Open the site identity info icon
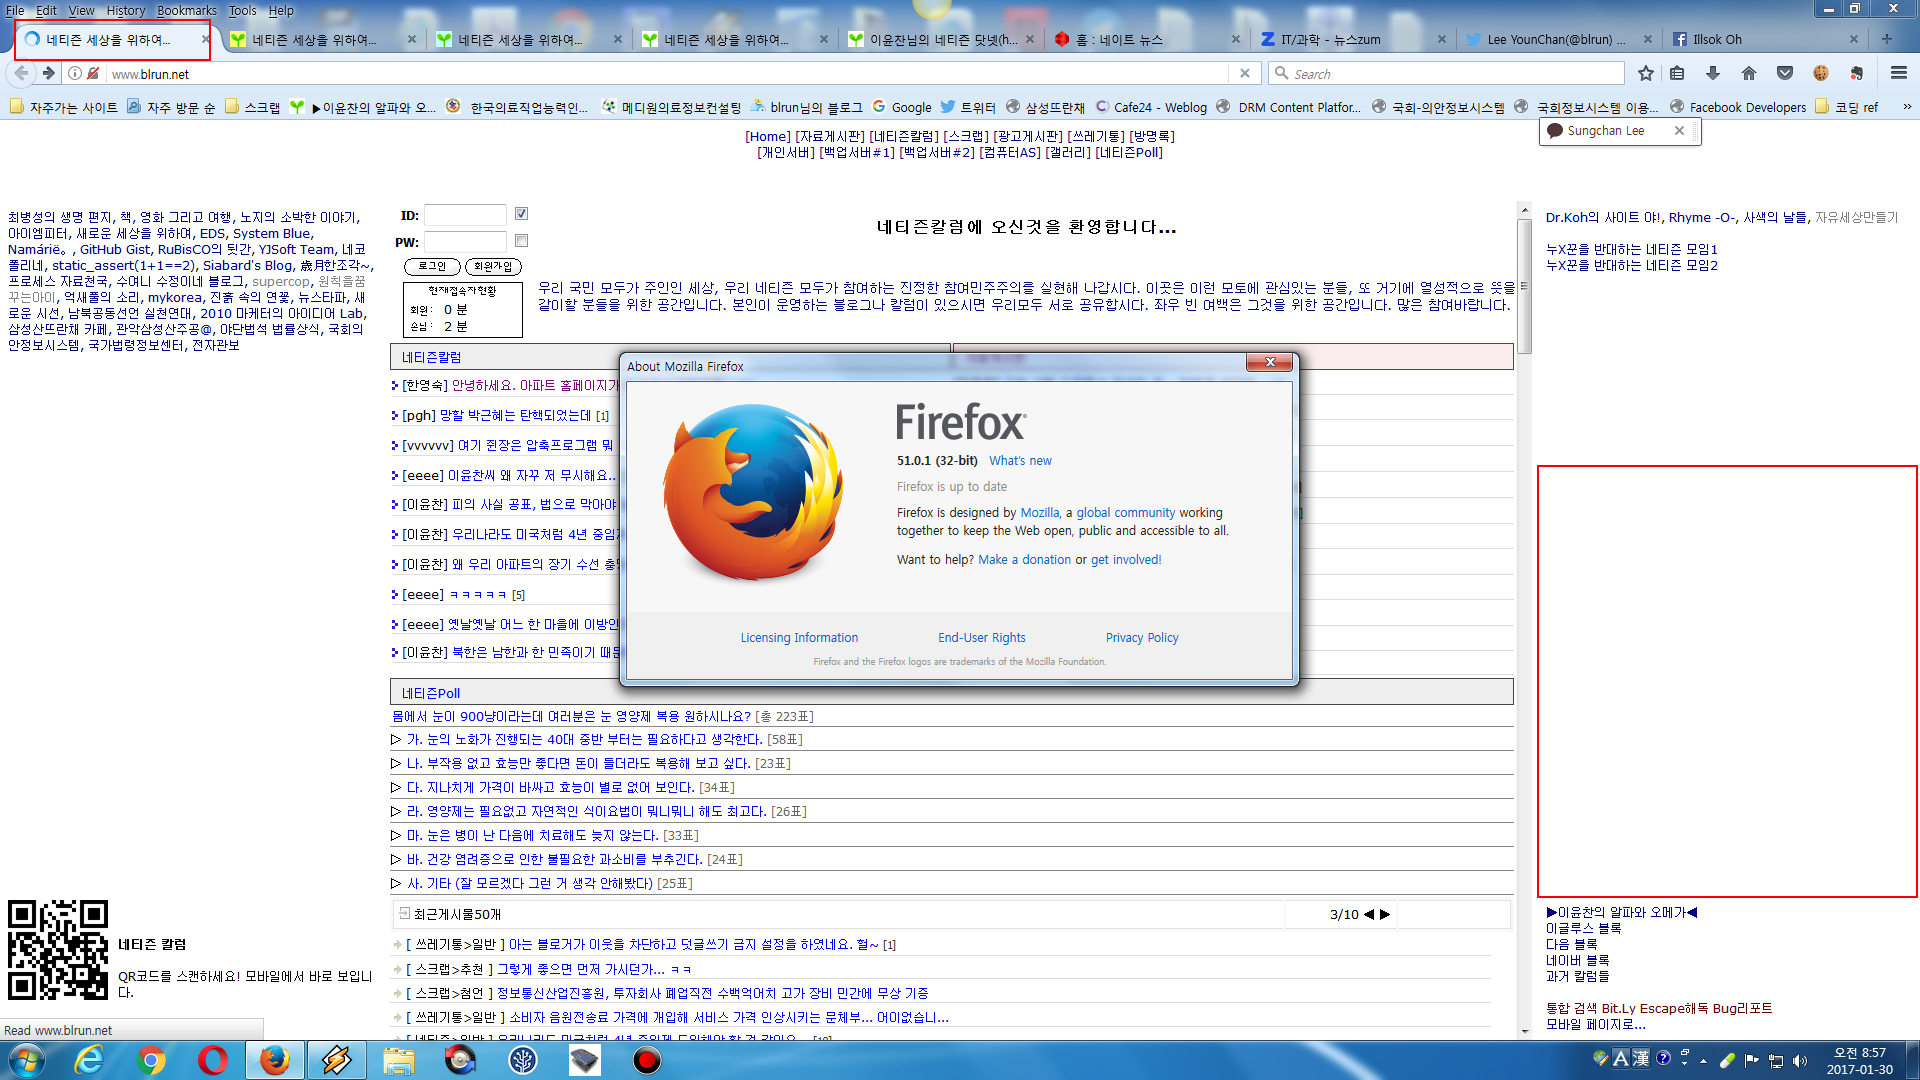The height and width of the screenshot is (1080, 1920). (x=75, y=73)
